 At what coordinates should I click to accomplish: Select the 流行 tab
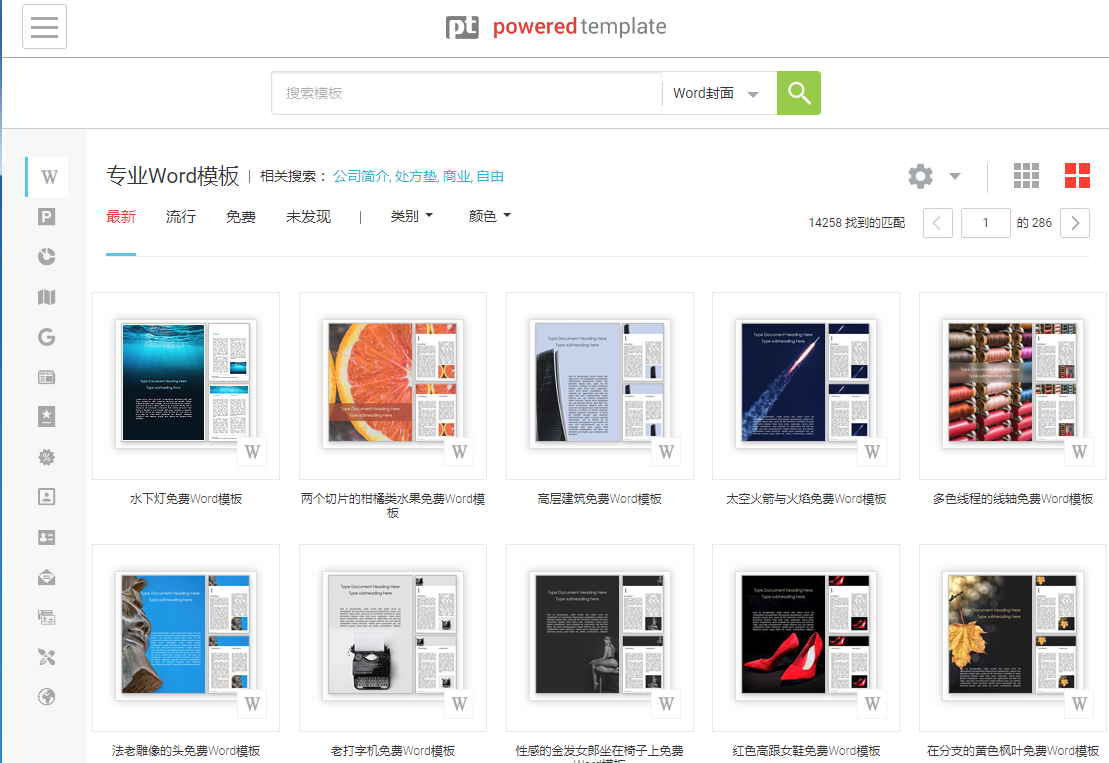point(180,216)
